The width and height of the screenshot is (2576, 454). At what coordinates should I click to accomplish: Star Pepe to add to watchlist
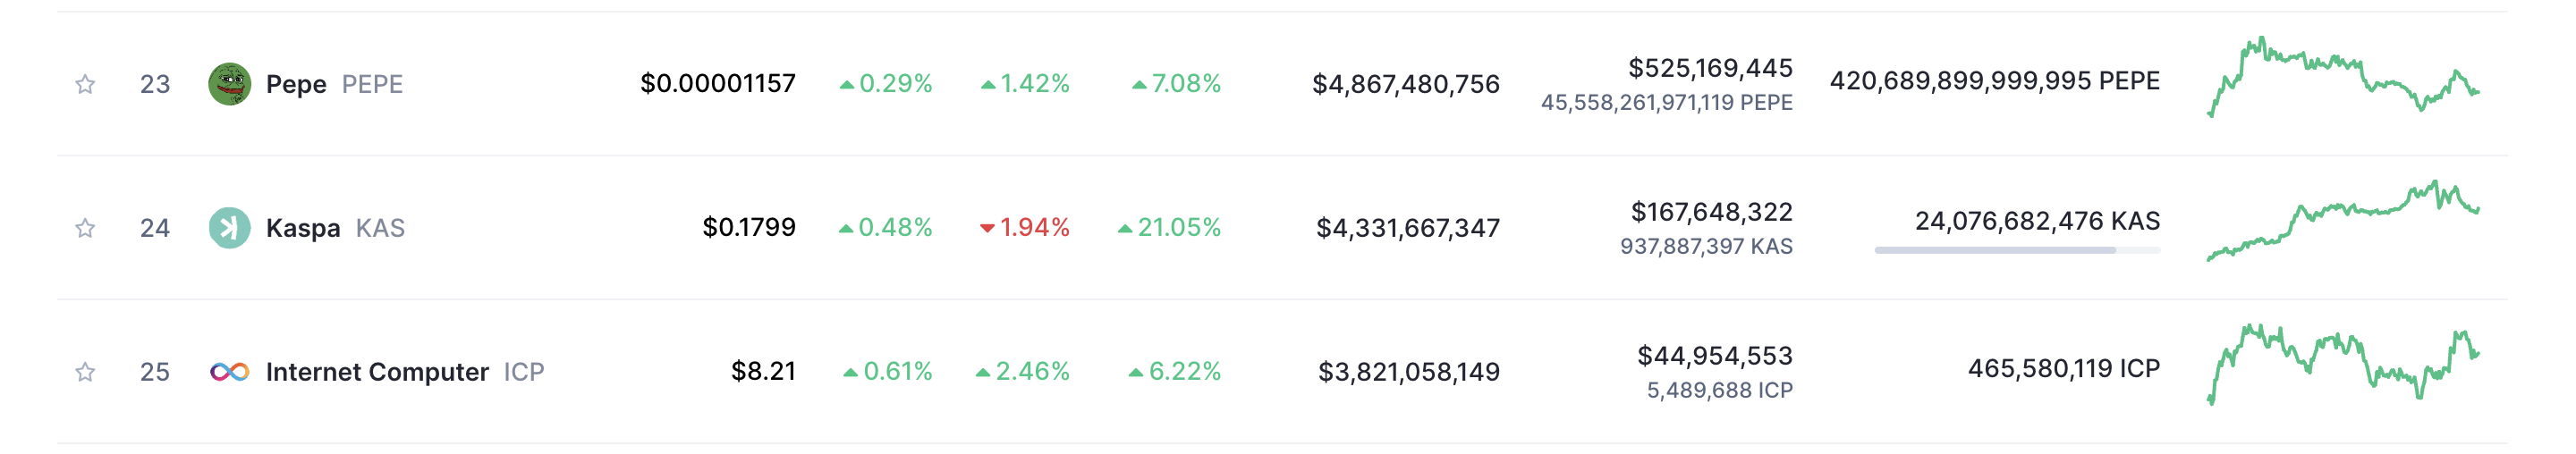(x=85, y=84)
